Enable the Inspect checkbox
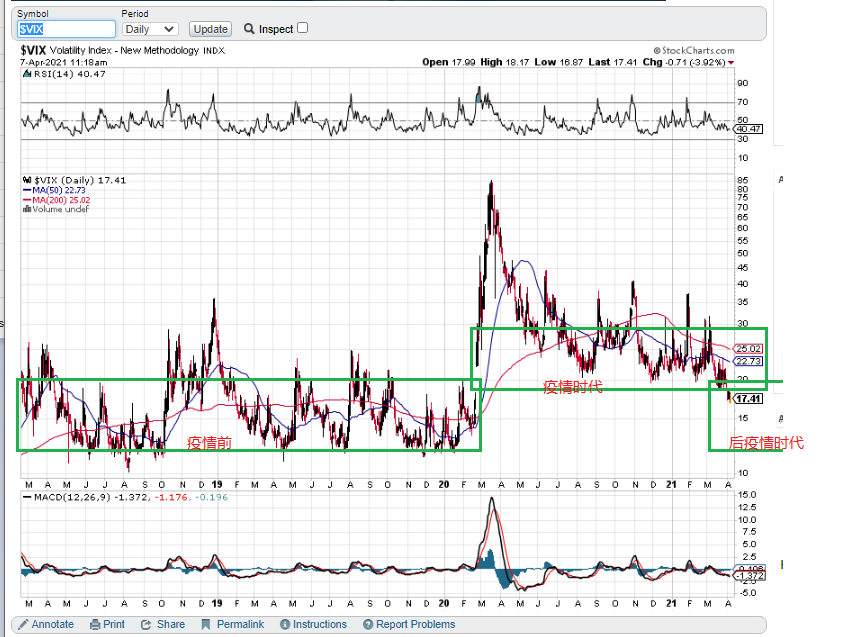The image size is (845, 637). coord(303,28)
